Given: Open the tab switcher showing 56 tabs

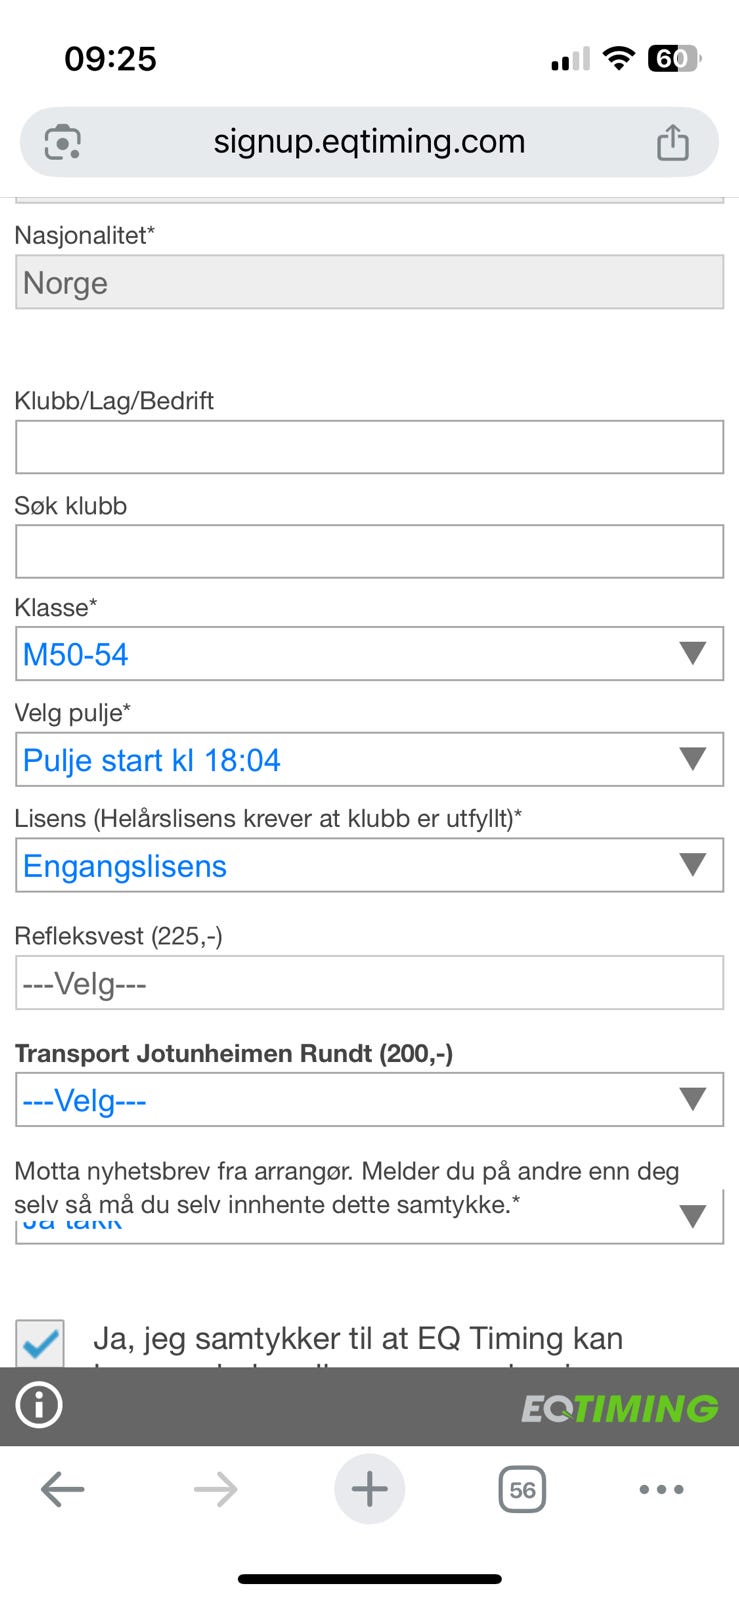Looking at the screenshot, I should click(x=522, y=1490).
